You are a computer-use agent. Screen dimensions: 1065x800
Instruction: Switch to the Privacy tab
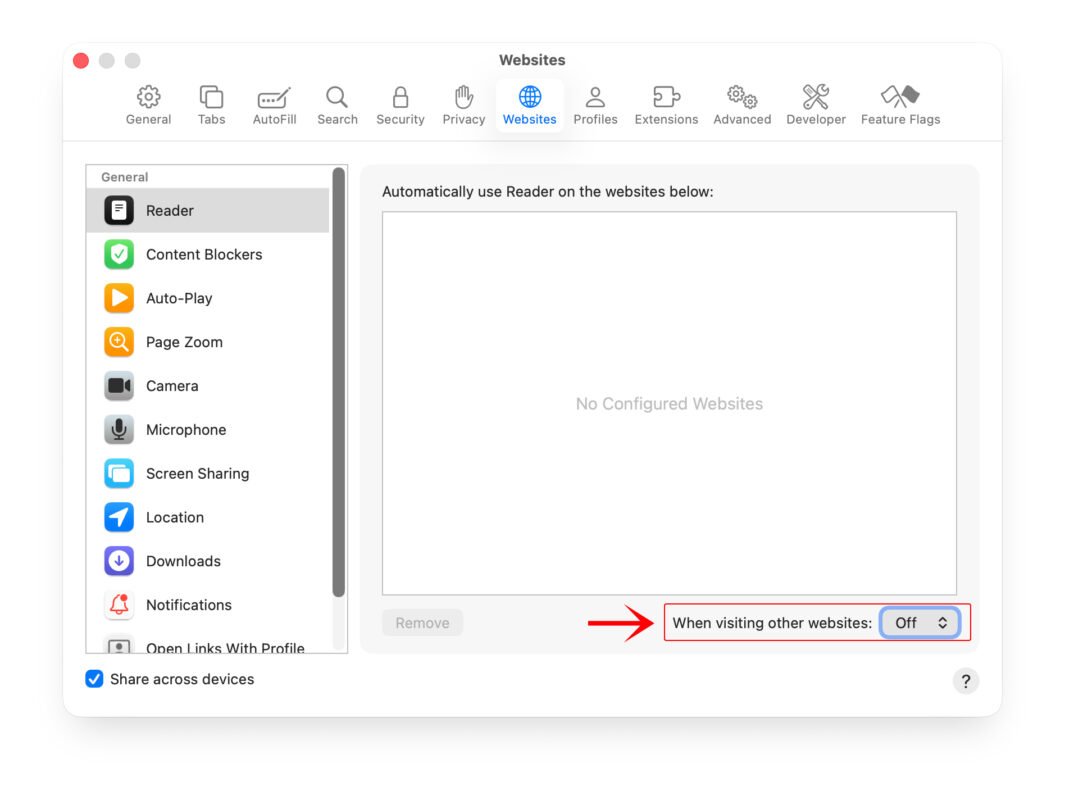click(x=463, y=103)
